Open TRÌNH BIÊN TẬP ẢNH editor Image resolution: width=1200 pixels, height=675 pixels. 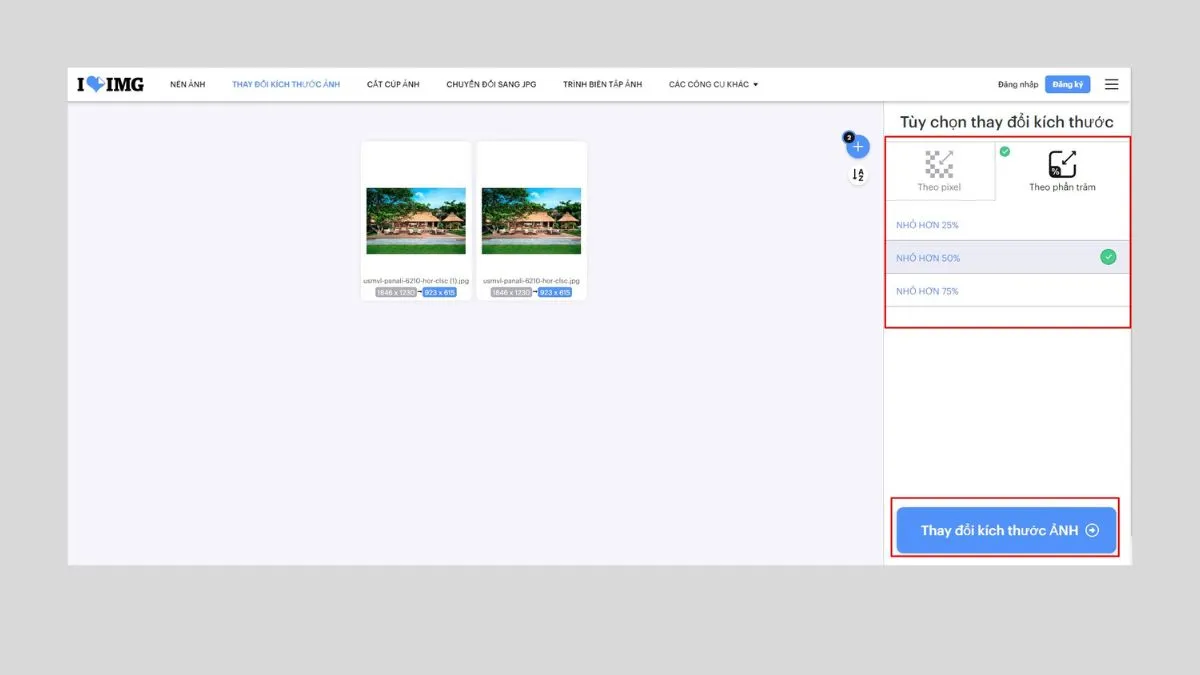(x=602, y=85)
